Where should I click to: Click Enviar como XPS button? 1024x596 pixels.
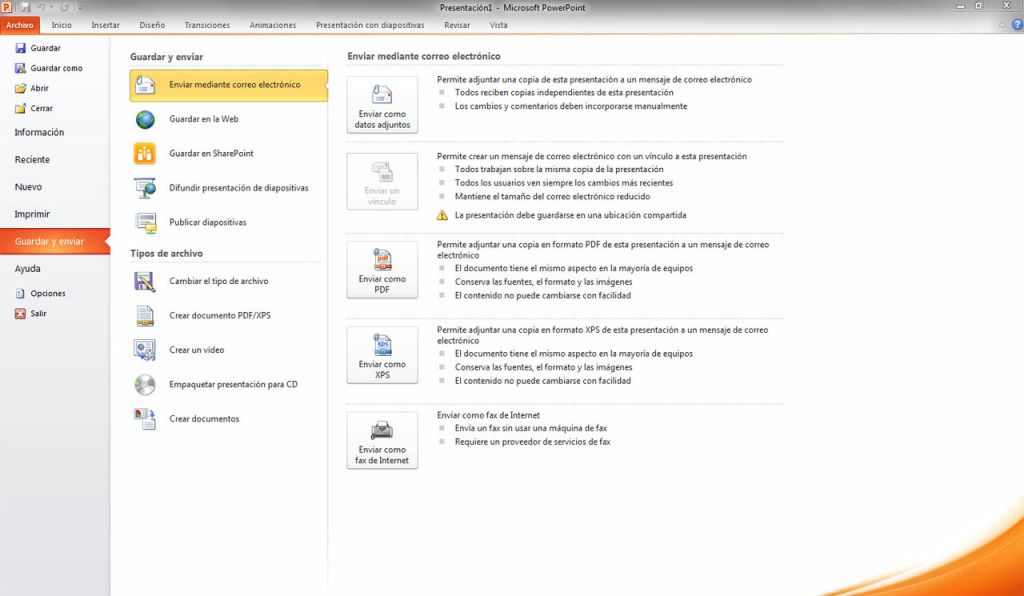382,355
